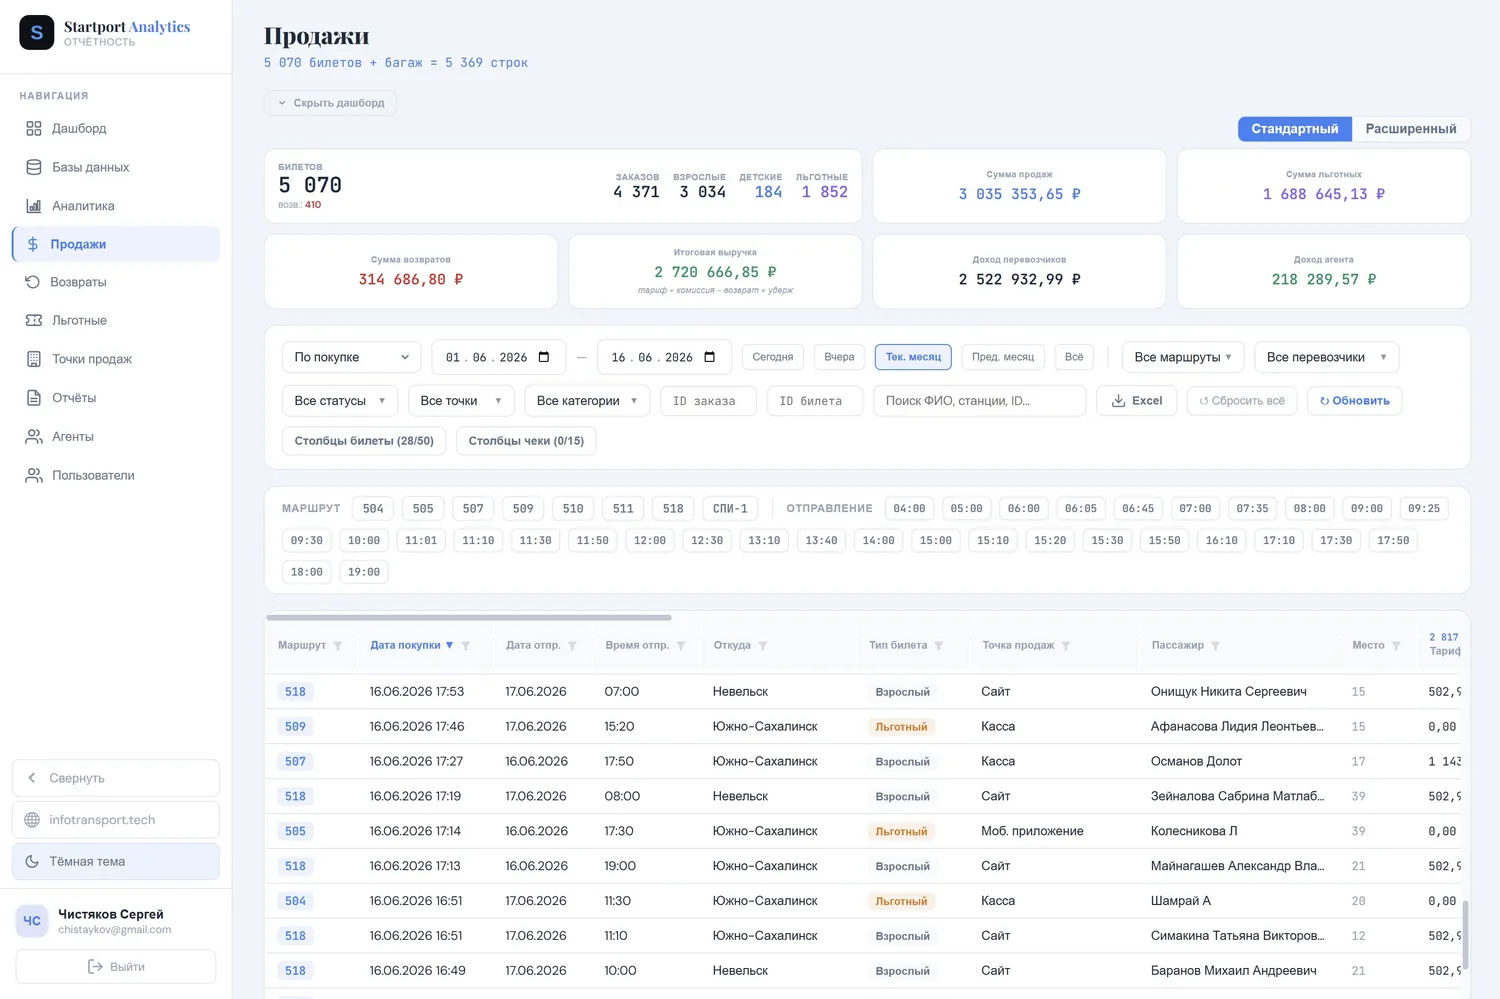Open the Все маршруты dropdown
Viewport: 1500px width, 999px height.
[x=1183, y=357]
